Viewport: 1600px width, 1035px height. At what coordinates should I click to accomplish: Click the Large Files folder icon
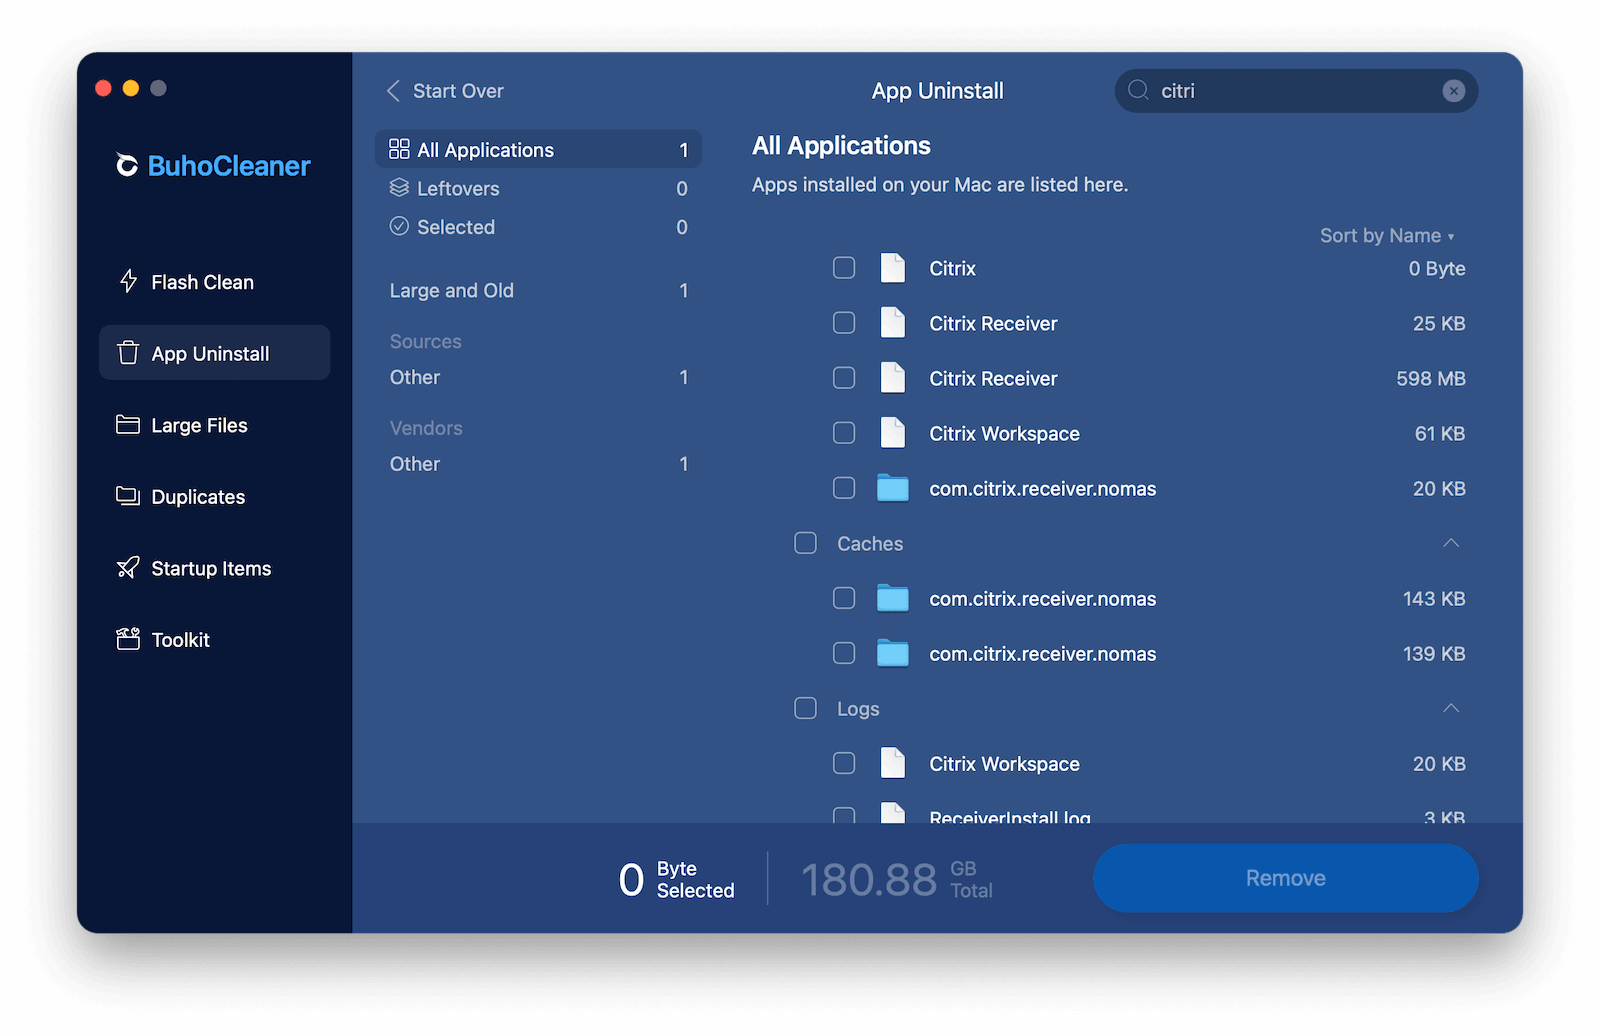[128, 424]
